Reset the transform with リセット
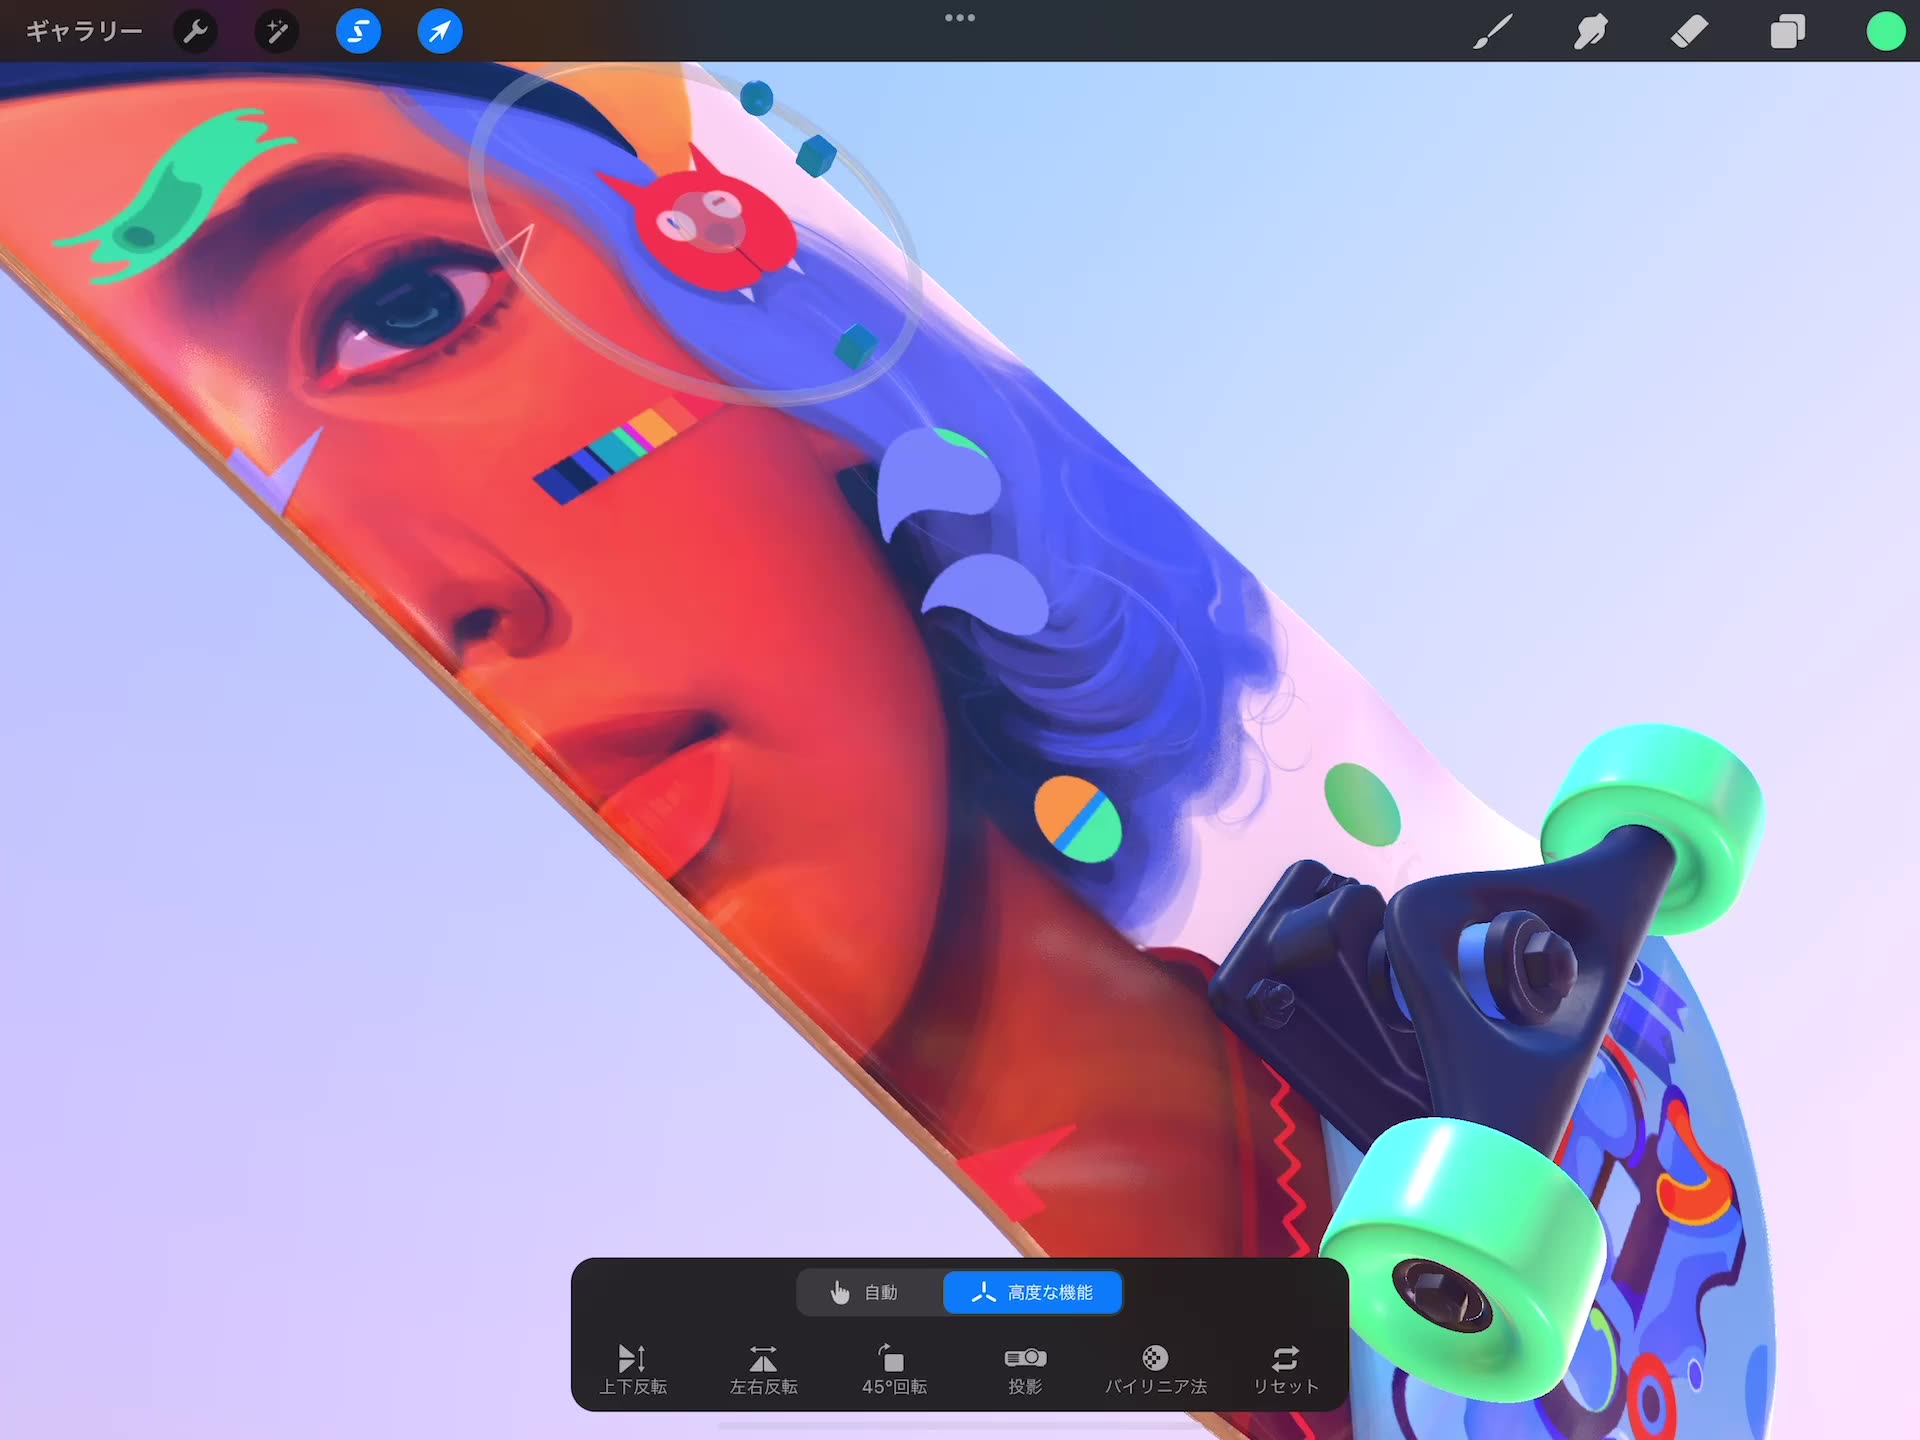Viewport: 1920px width, 1440px height. coord(1286,1370)
